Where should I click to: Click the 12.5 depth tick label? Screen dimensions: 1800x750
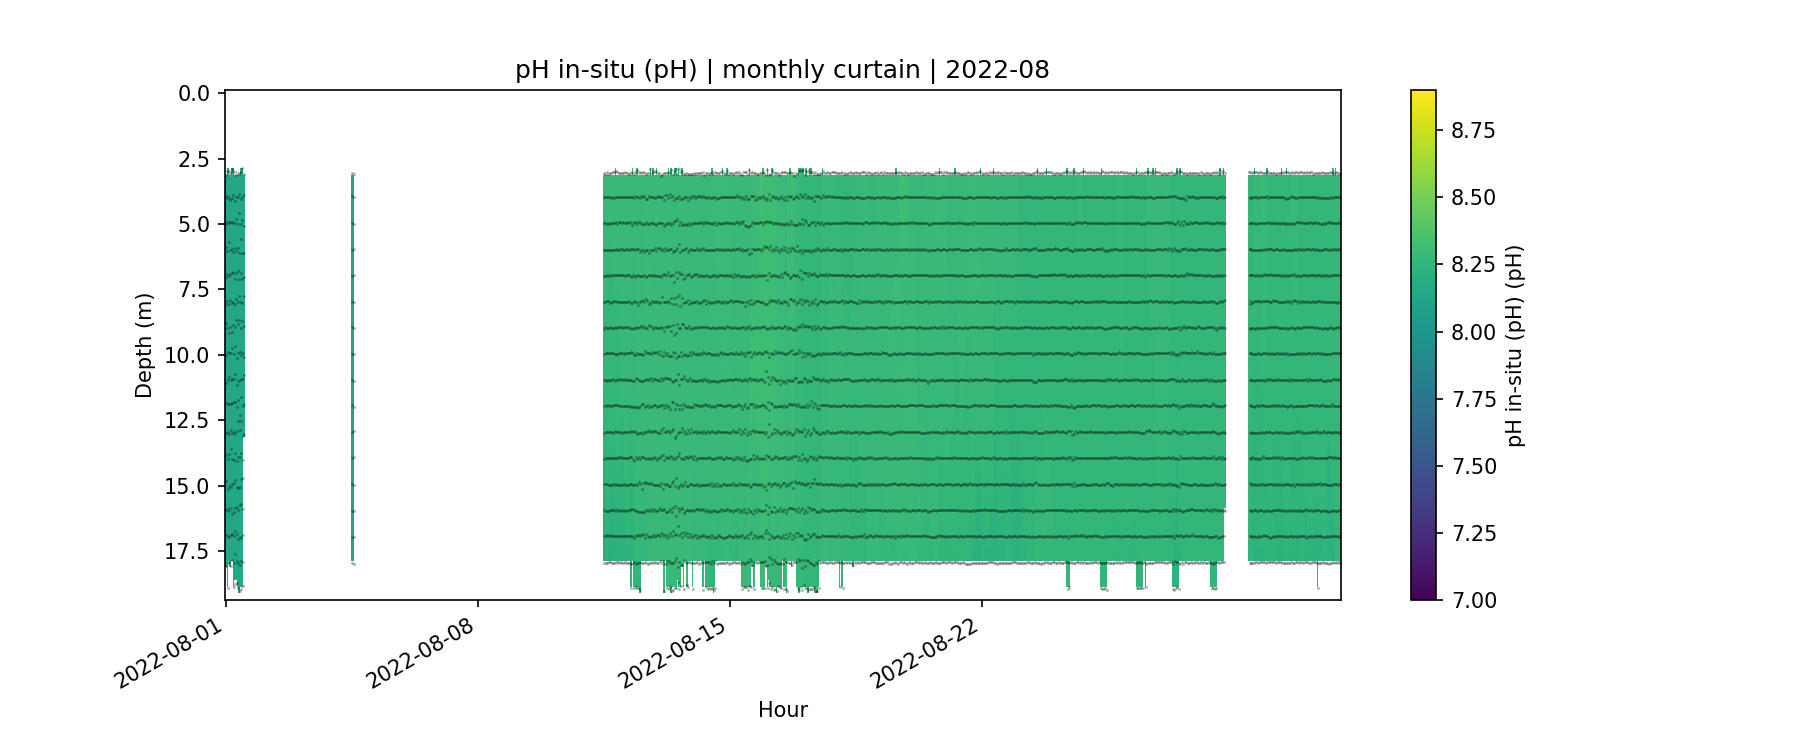coord(187,421)
